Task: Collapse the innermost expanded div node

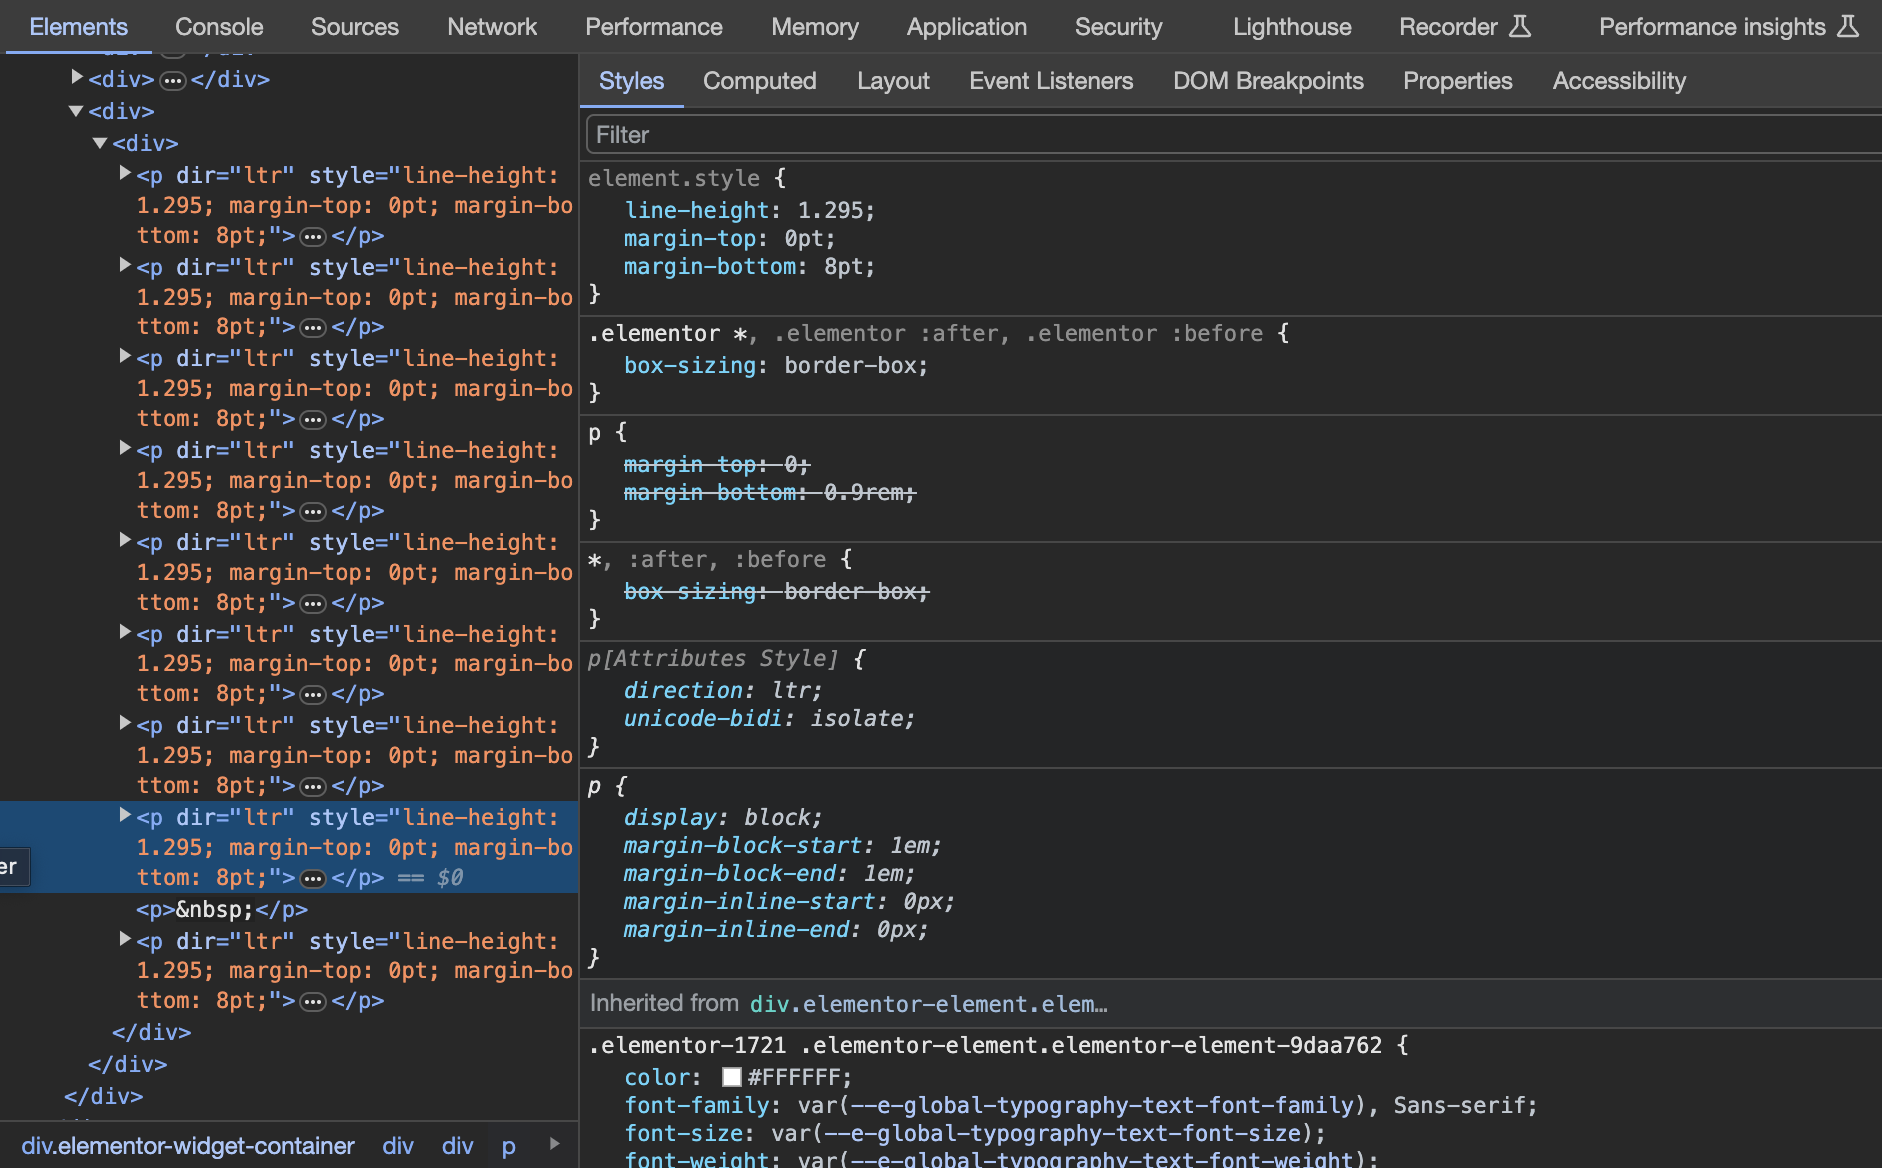Action: point(100,143)
